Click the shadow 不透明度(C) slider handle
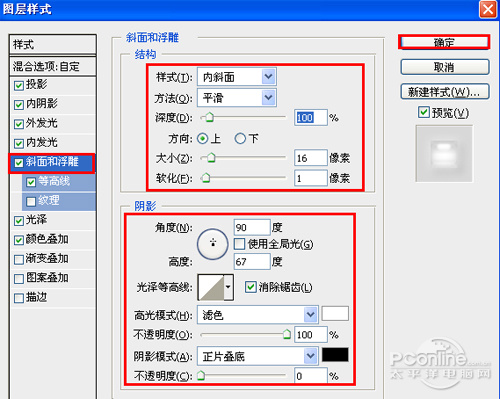This screenshot has height=399, width=500. coord(201,376)
